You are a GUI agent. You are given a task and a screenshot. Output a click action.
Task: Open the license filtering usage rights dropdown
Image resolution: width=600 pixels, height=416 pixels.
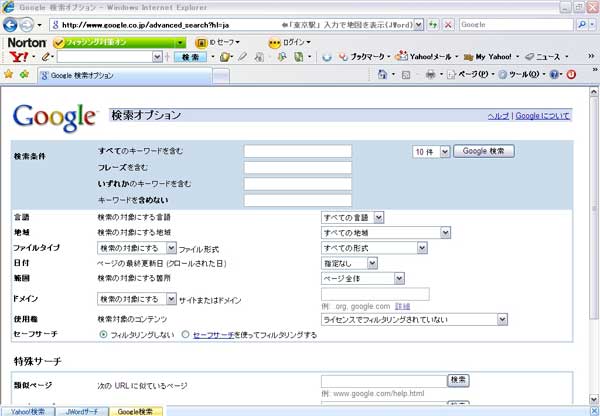pos(414,319)
